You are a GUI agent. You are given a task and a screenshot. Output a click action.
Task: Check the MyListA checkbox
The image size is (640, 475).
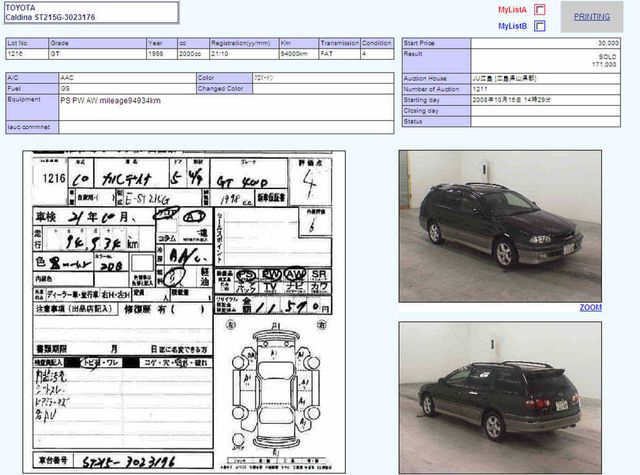(540, 9)
